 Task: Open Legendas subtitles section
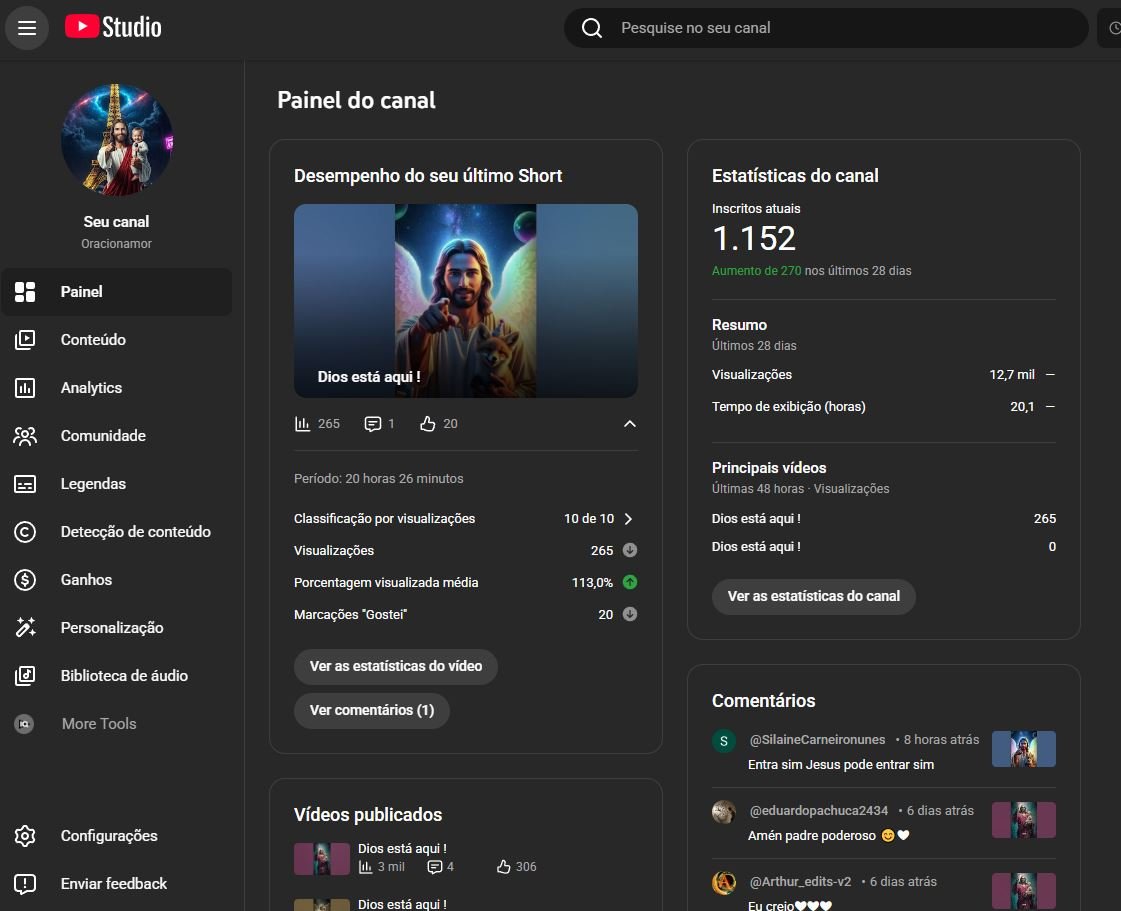93,484
